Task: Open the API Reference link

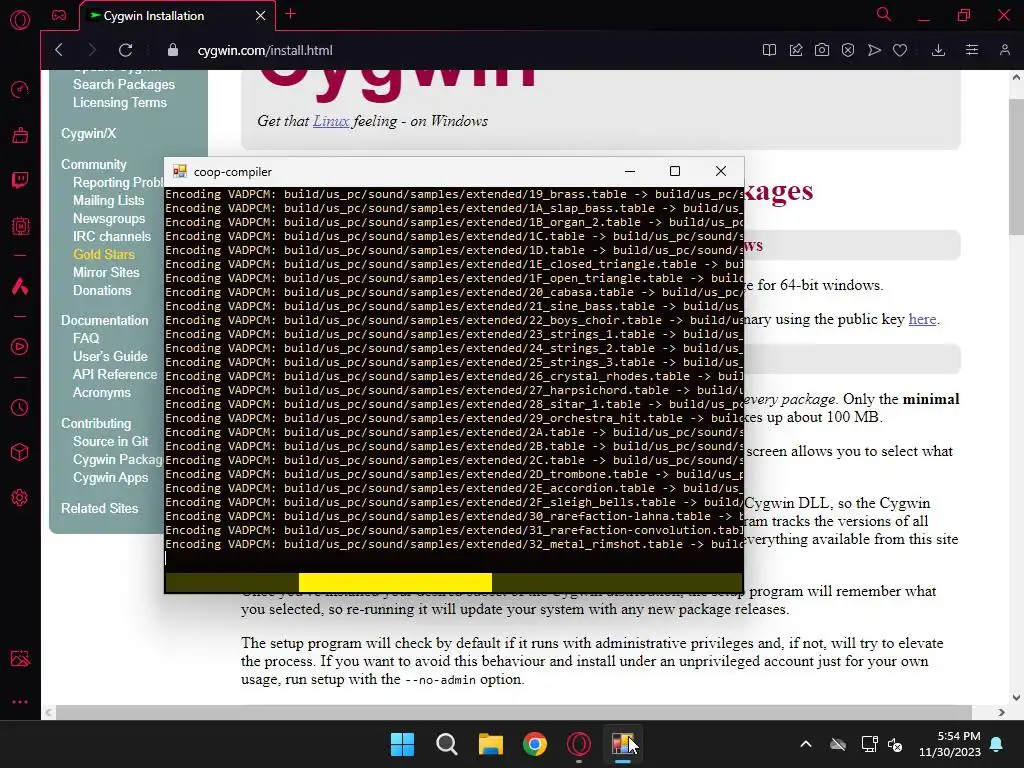Action: tap(115, 374)
